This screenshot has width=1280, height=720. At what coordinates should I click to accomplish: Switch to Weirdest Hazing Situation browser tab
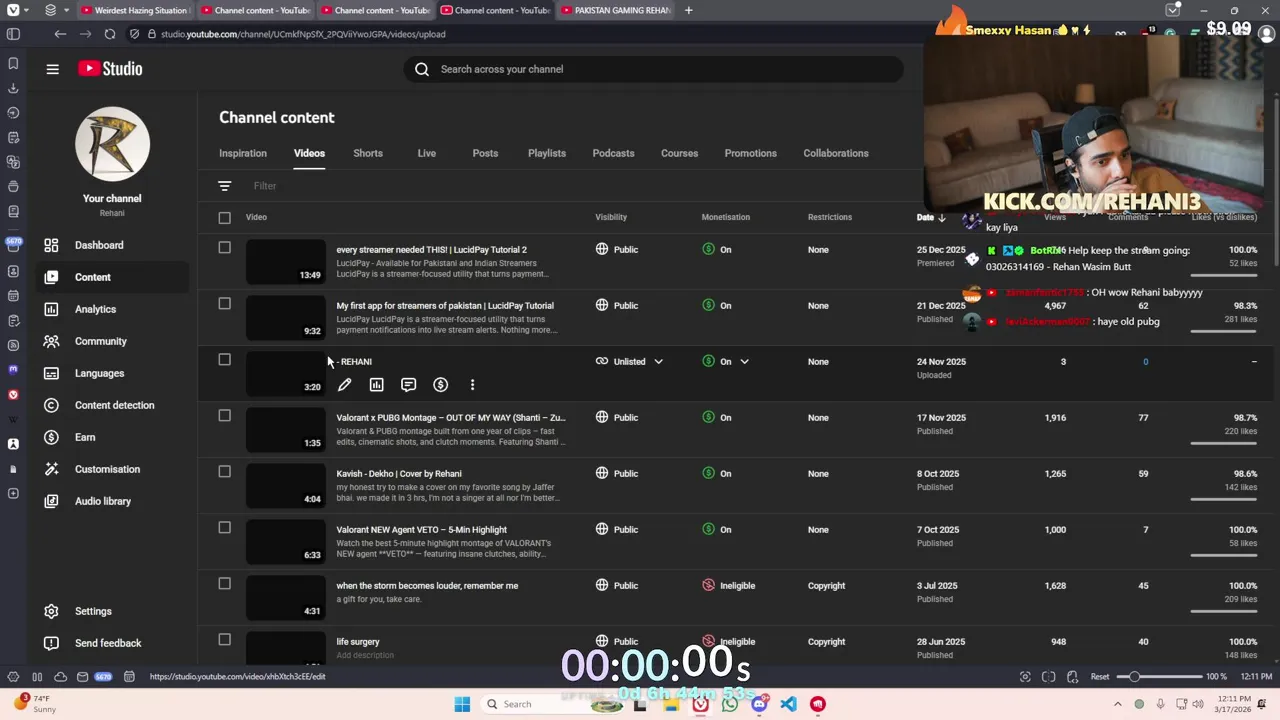(134, 10)
